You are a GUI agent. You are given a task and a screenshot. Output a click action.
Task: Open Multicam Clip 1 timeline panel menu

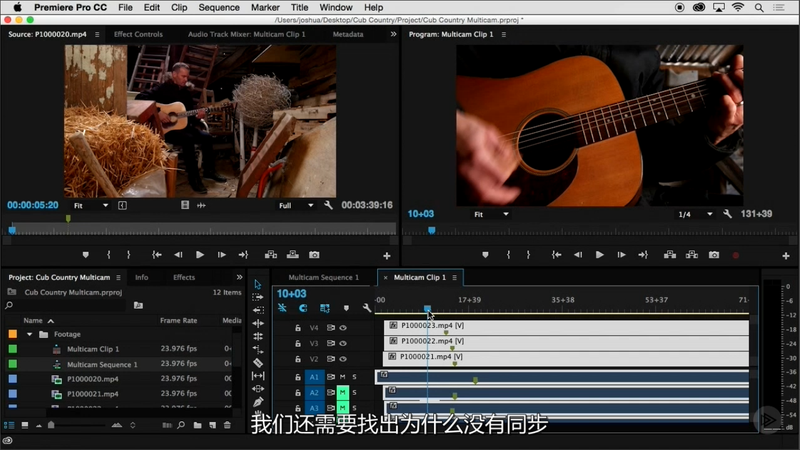[454, 278]
